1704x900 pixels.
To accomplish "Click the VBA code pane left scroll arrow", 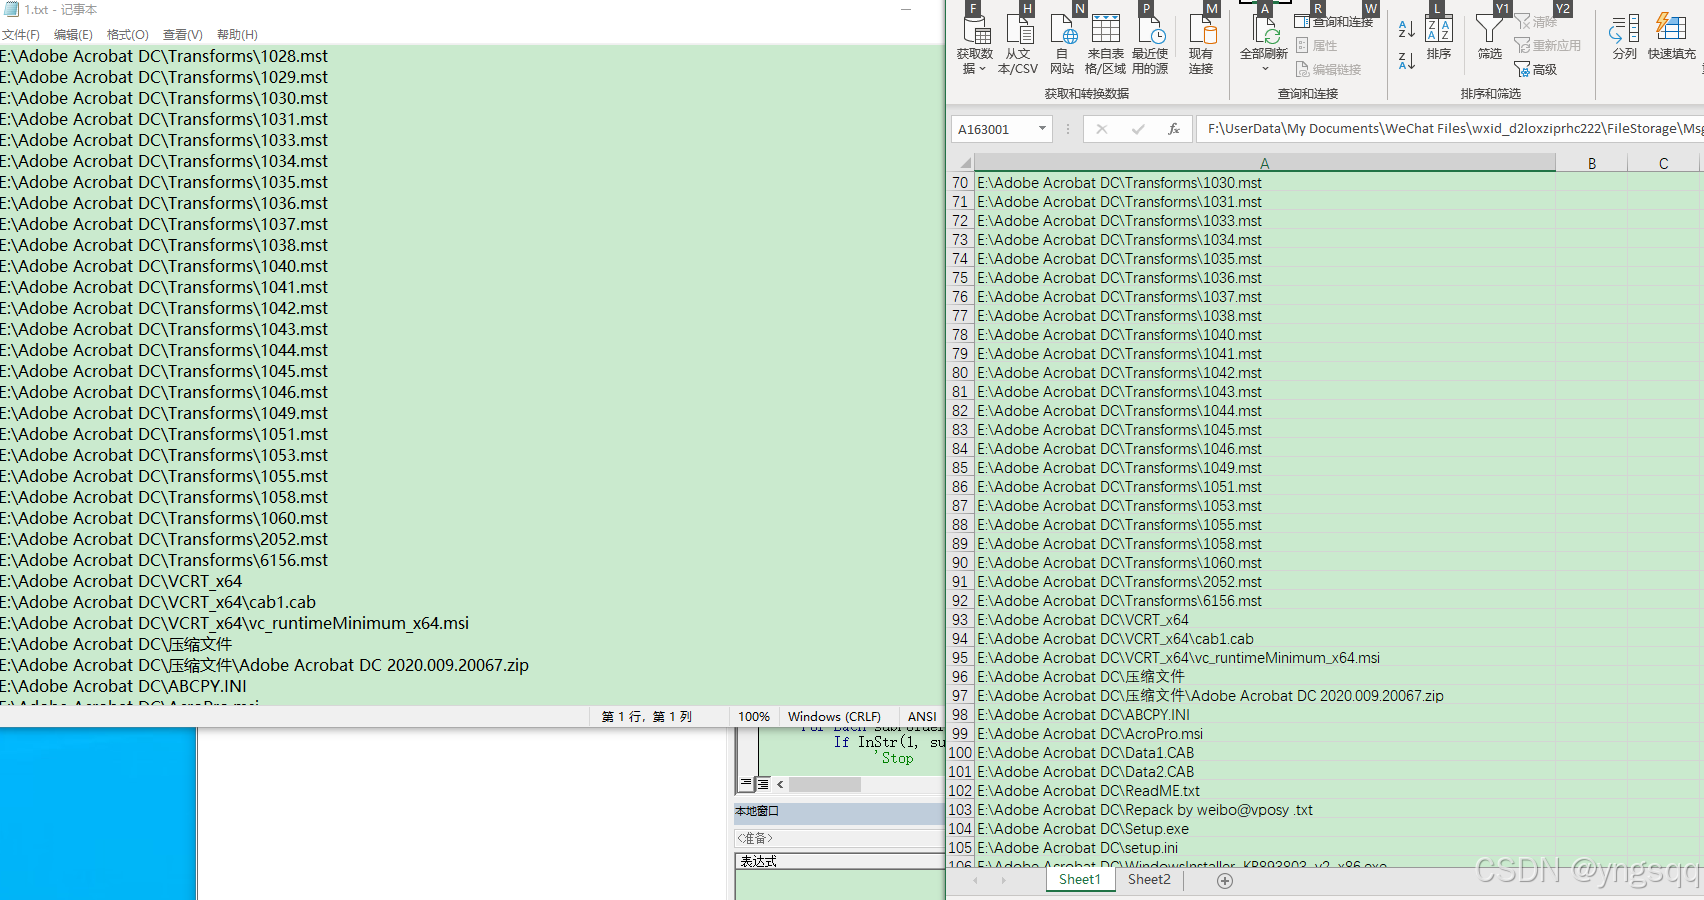I will coord(780,785).
